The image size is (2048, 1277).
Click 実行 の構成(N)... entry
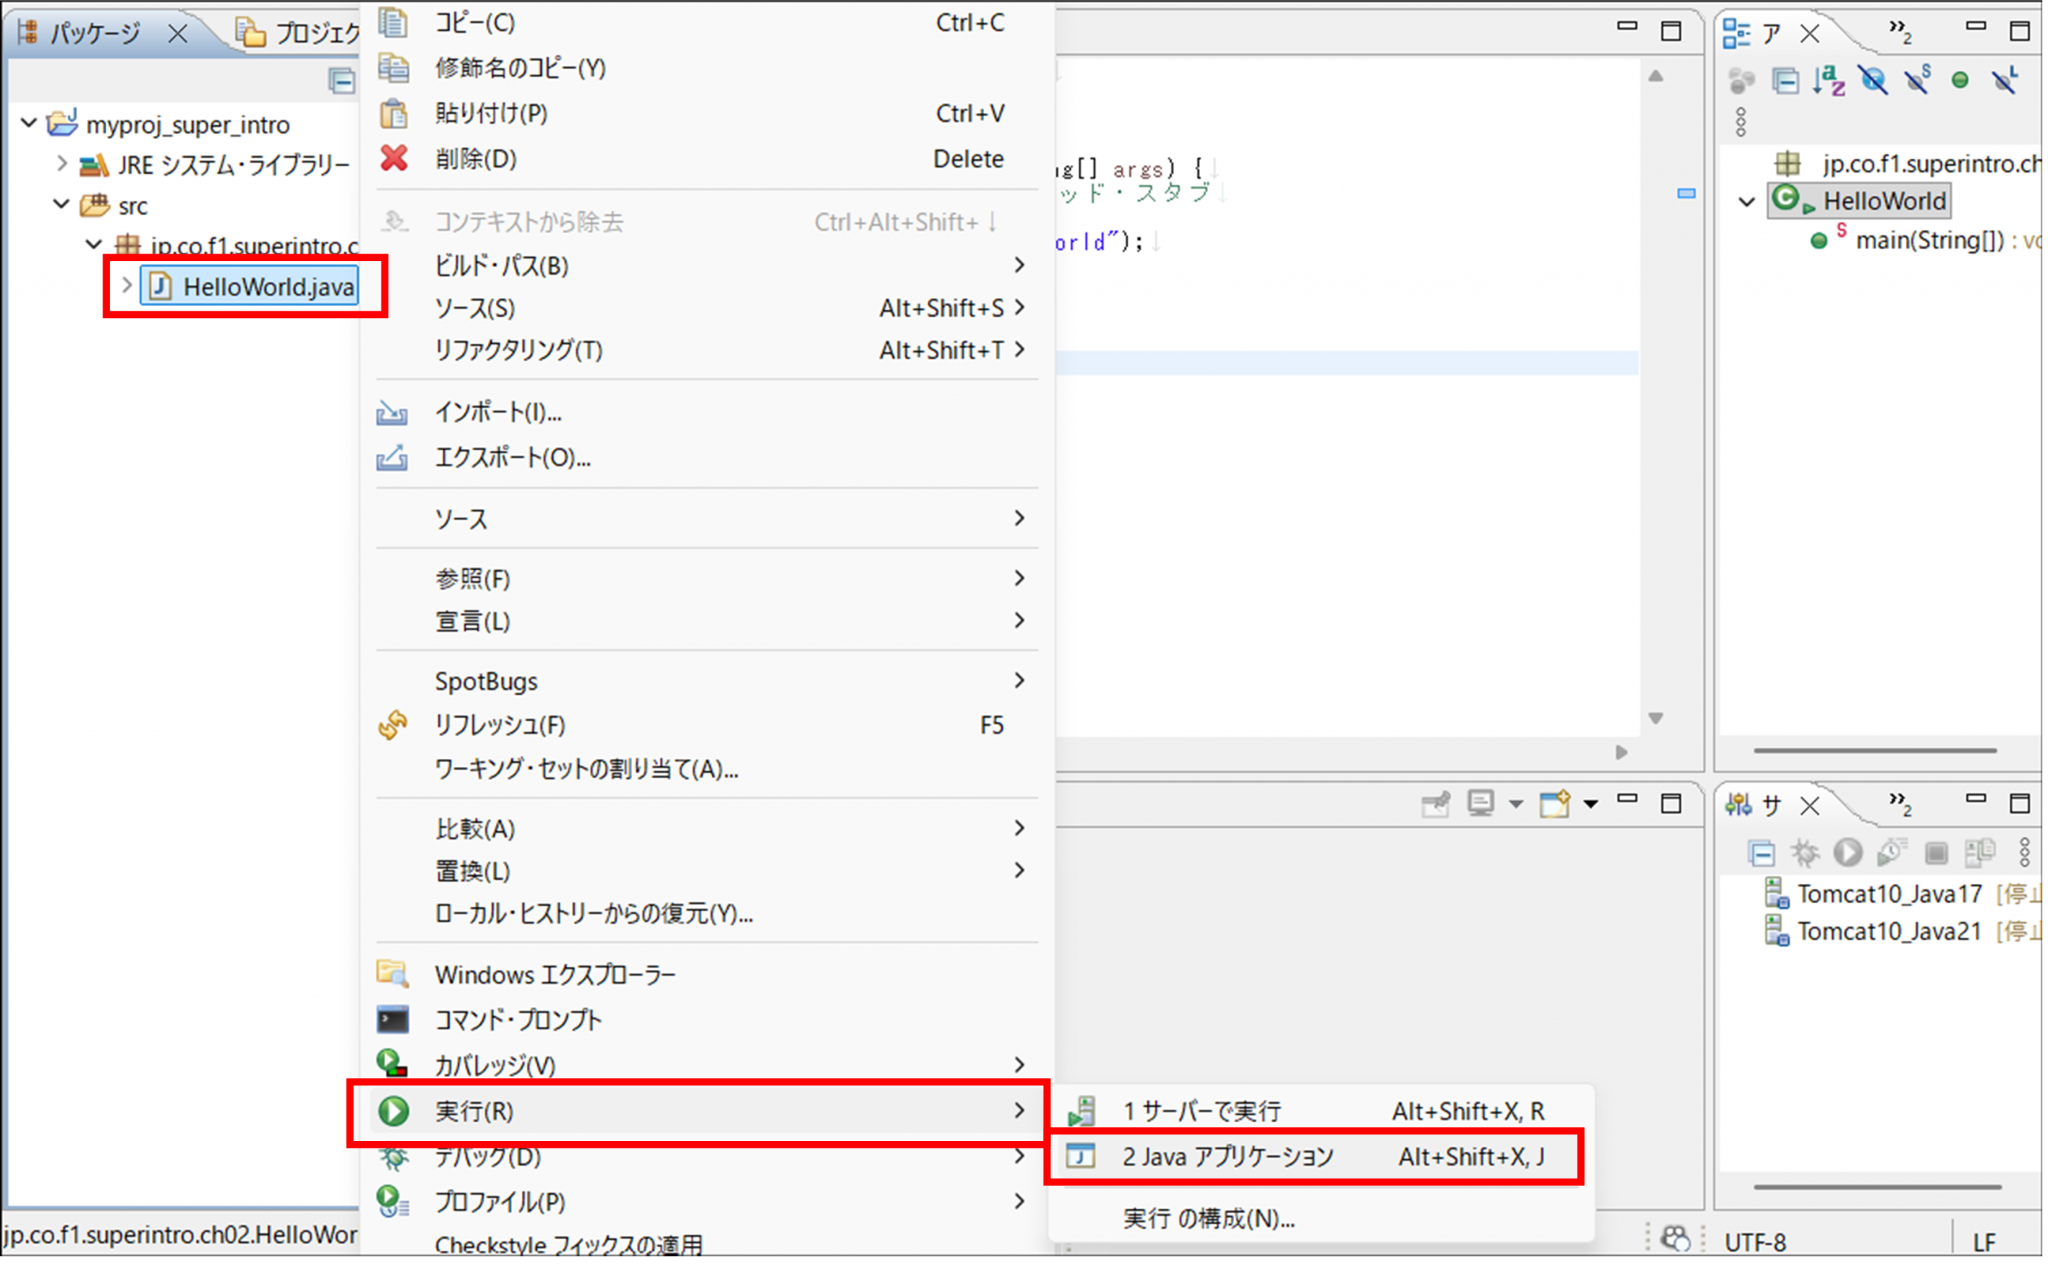(1208, 1218)
